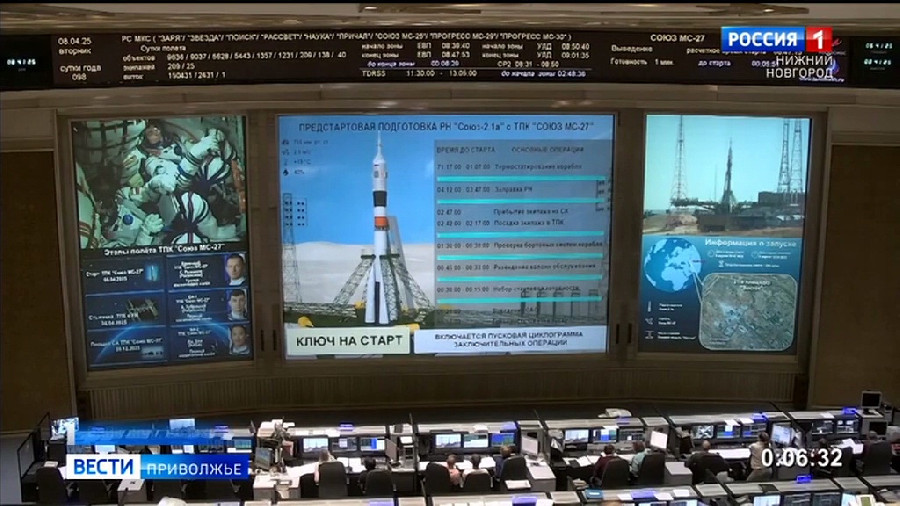Viewport: 900px width, 506px height.
Task: Click the progress bar under Термостатирование корабля
Action: [519, 179]
